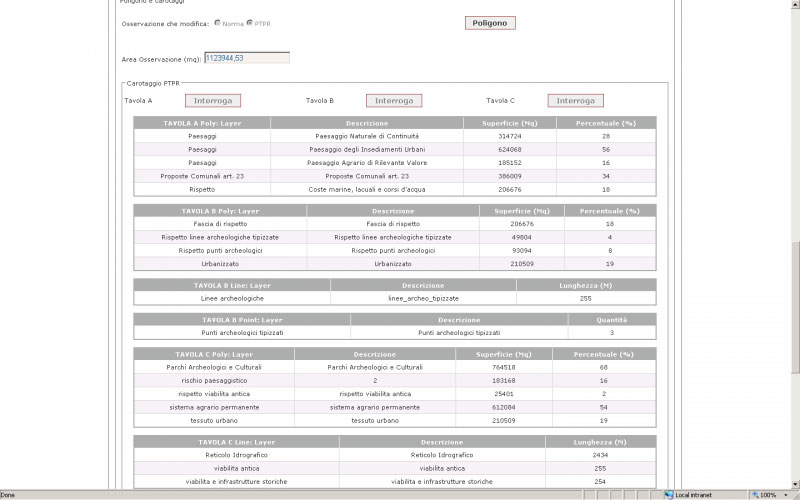Click the TAVOLA C Line: Layer header
The height and width of the screenshot is (500, 800).
[x=237, y=441]
